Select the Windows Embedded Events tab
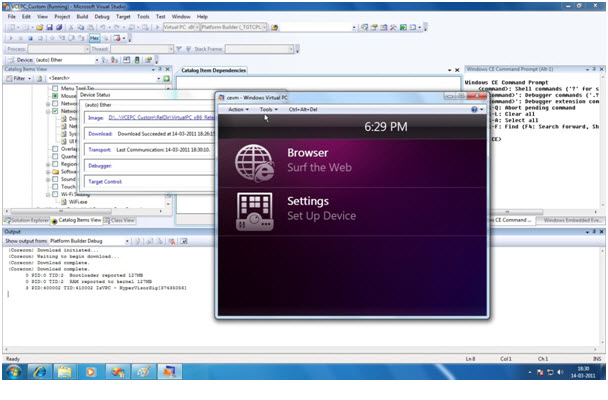Screen dimensions: 608x400 572,221
